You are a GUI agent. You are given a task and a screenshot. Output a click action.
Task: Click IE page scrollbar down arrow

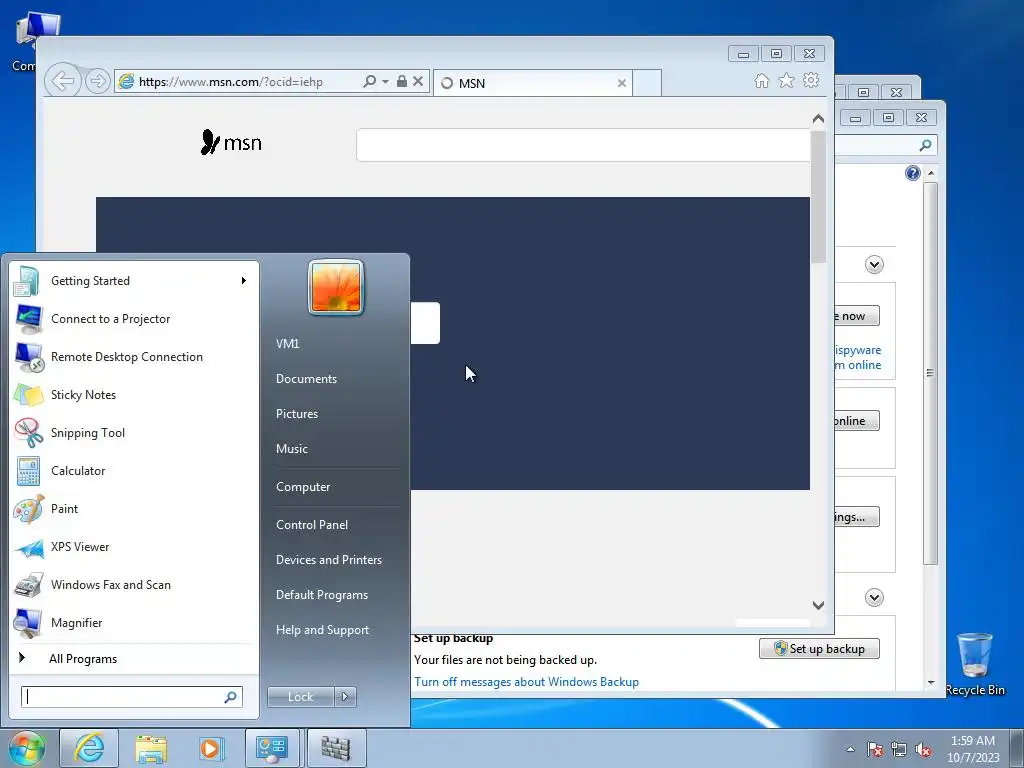[x=818, y=605]
